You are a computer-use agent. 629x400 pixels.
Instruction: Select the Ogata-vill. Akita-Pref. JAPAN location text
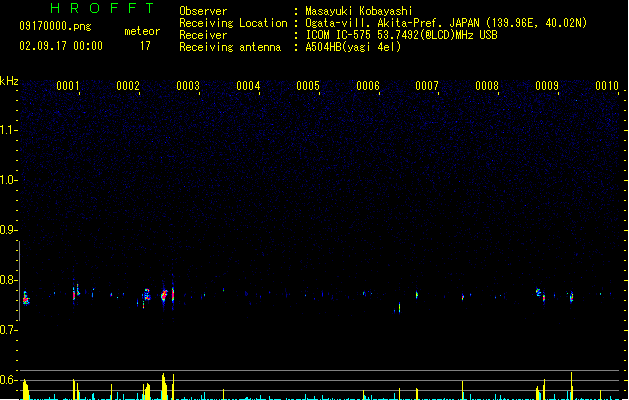click(x=446, y=23)
